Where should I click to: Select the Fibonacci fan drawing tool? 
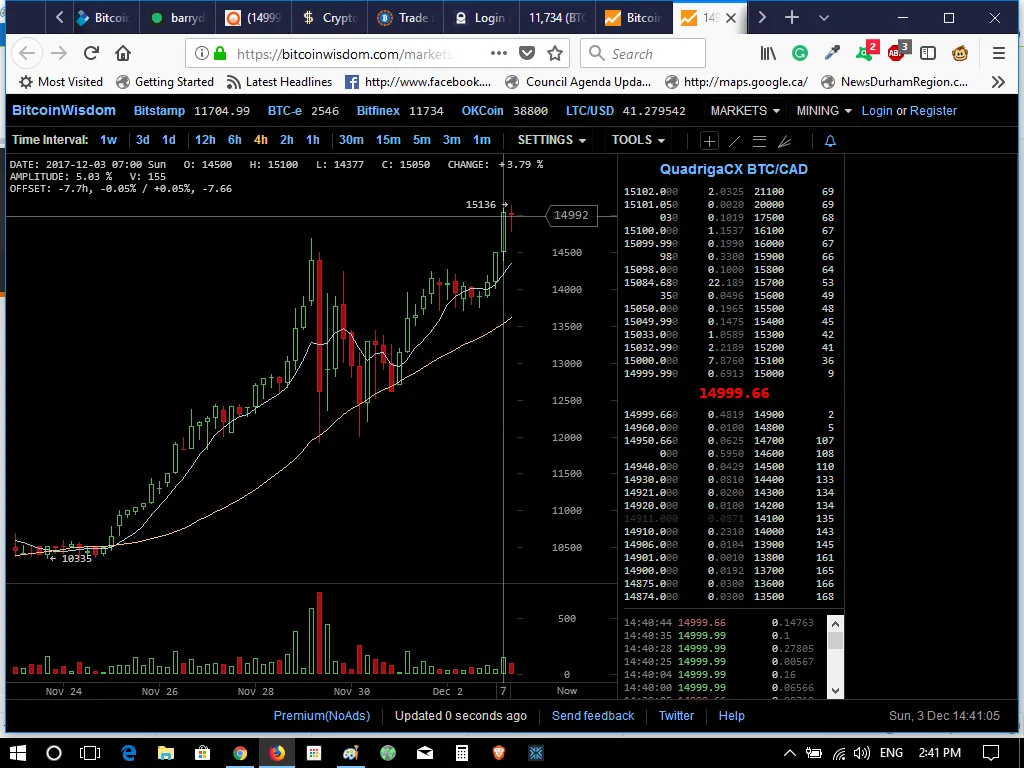pos(784,140)
